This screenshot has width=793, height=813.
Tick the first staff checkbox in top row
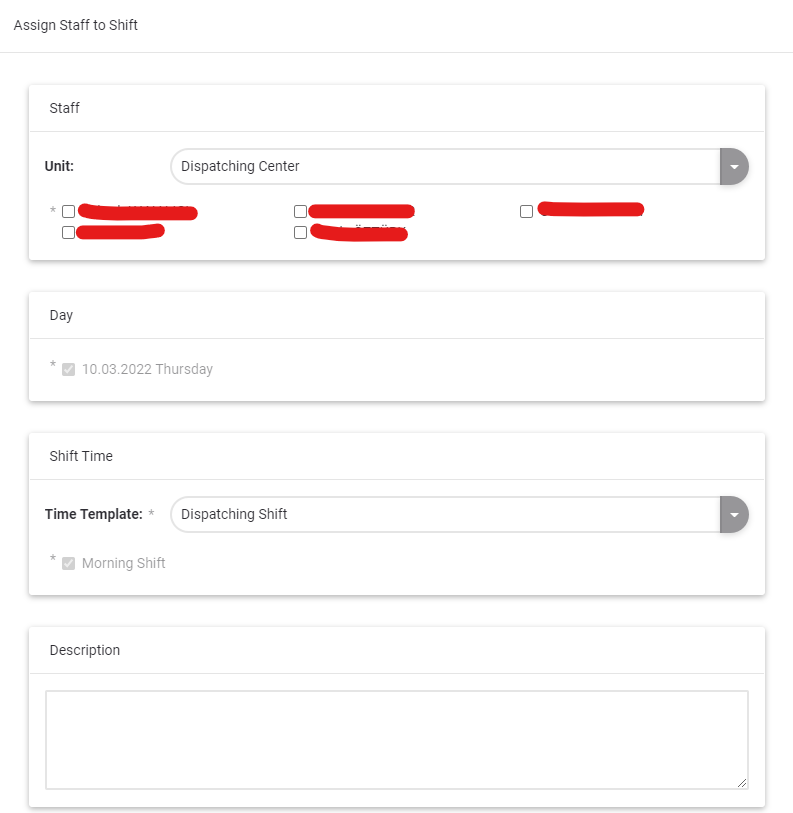pyautogui.click(x=68, y=212)
